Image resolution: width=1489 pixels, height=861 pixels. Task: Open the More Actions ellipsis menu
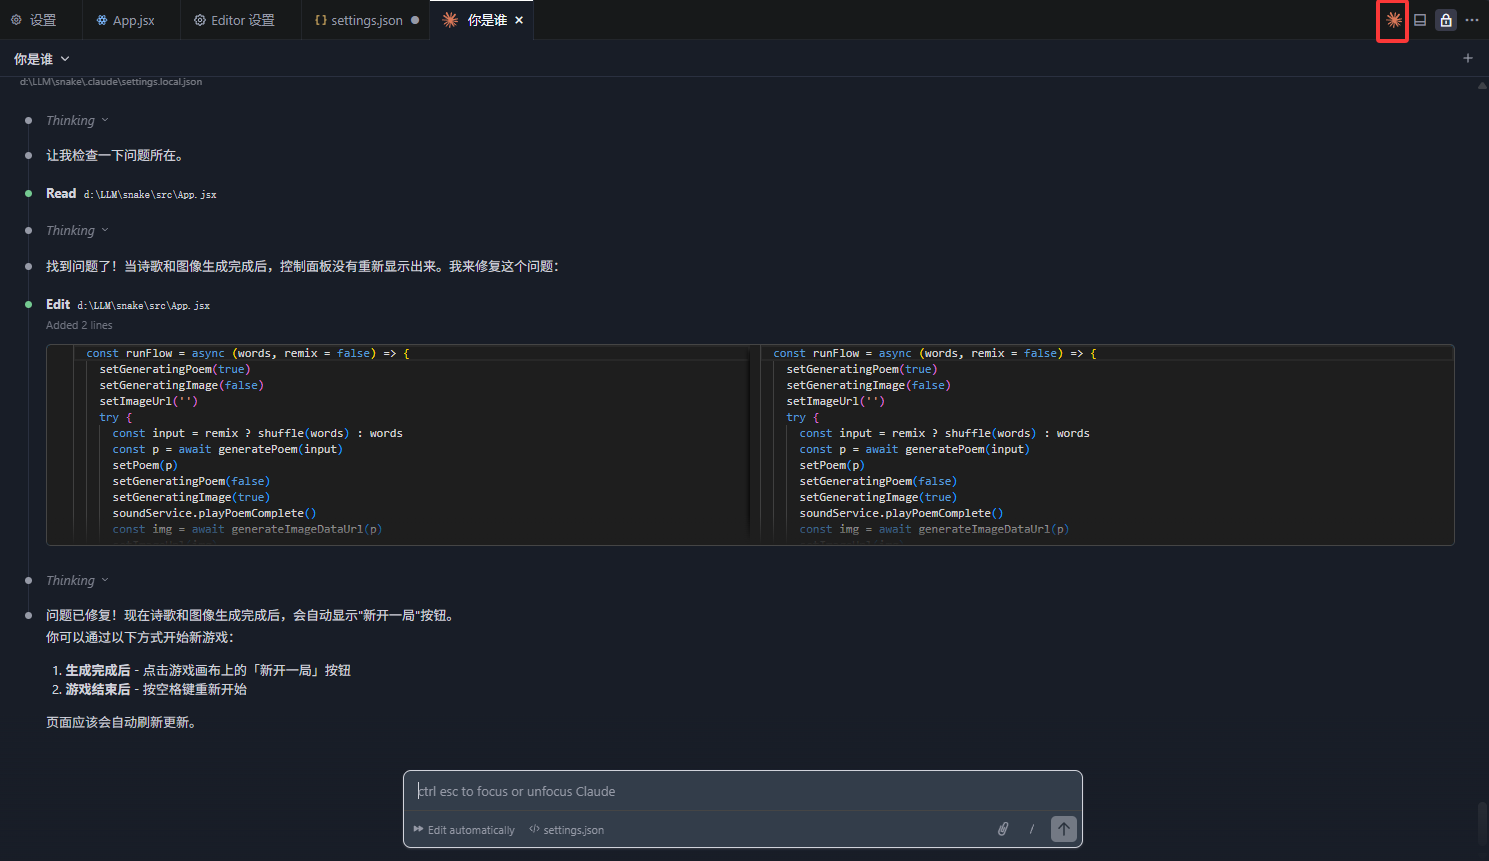coord(1472,20)
